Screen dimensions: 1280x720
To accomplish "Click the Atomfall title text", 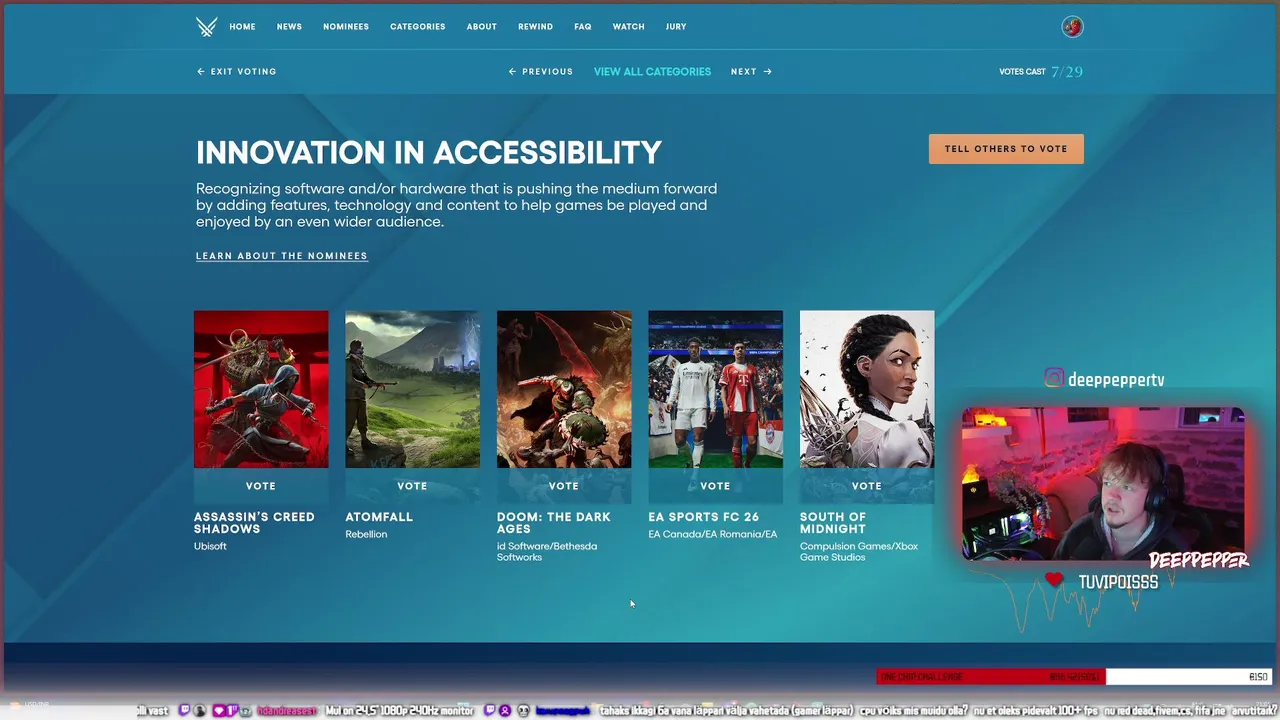I will [379, 517].
